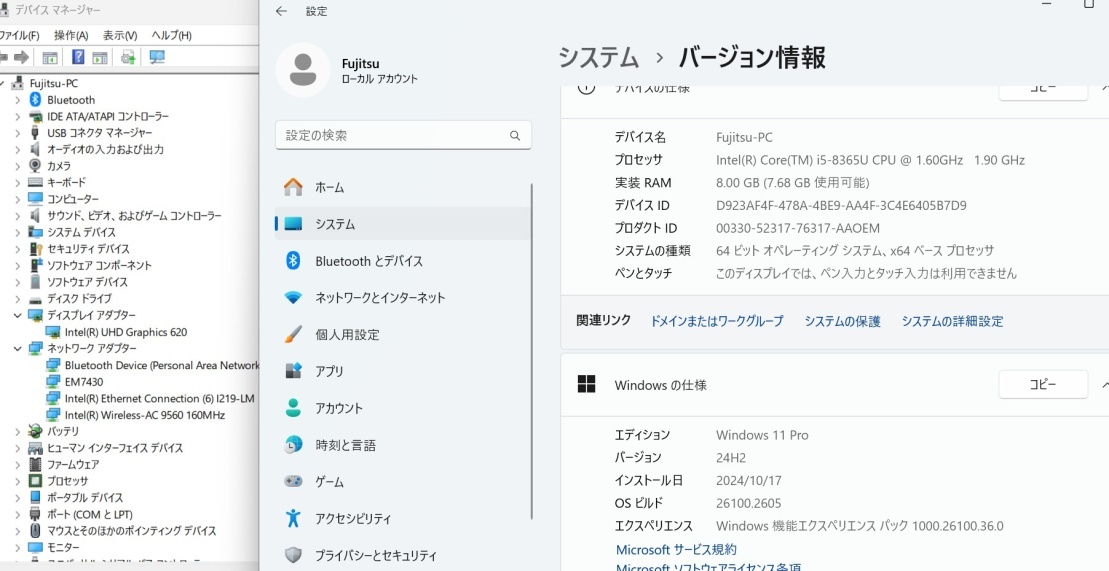Select the Network and Internet (ネットワークとインターネット) icon

pyautogui.click(x=293, y=298)
